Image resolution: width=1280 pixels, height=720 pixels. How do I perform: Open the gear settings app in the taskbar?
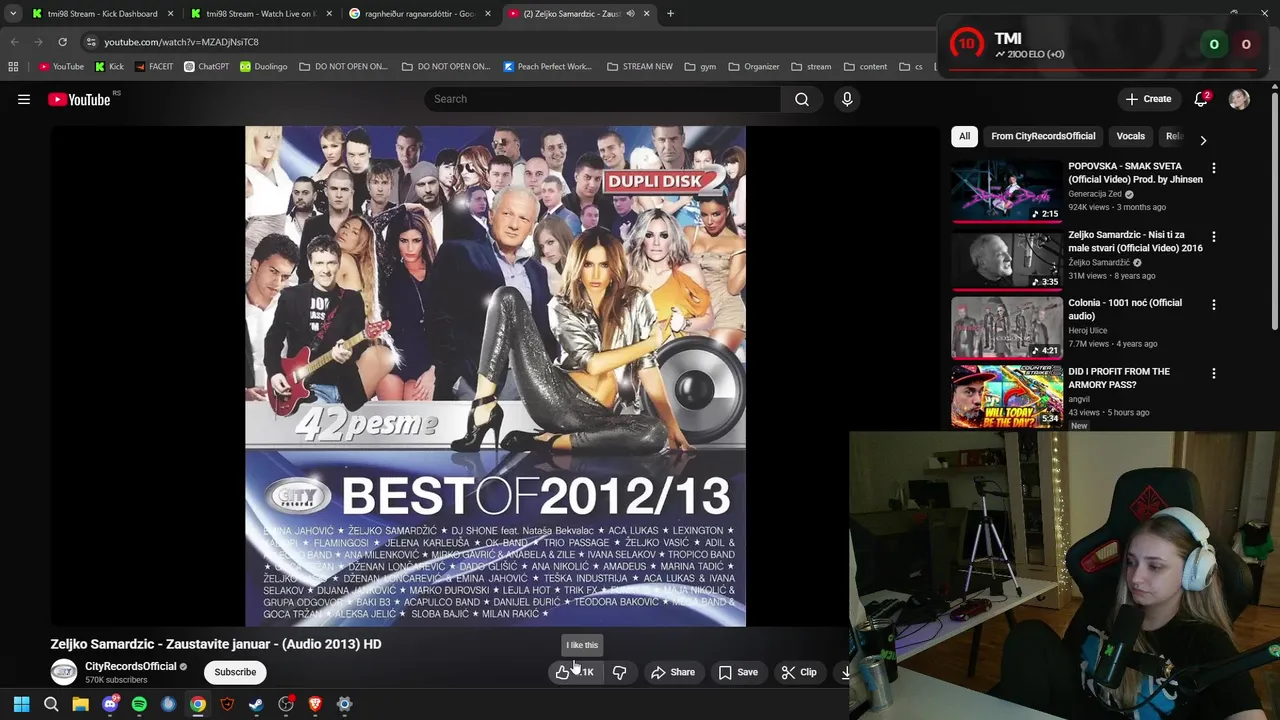(x=344, y=704)
